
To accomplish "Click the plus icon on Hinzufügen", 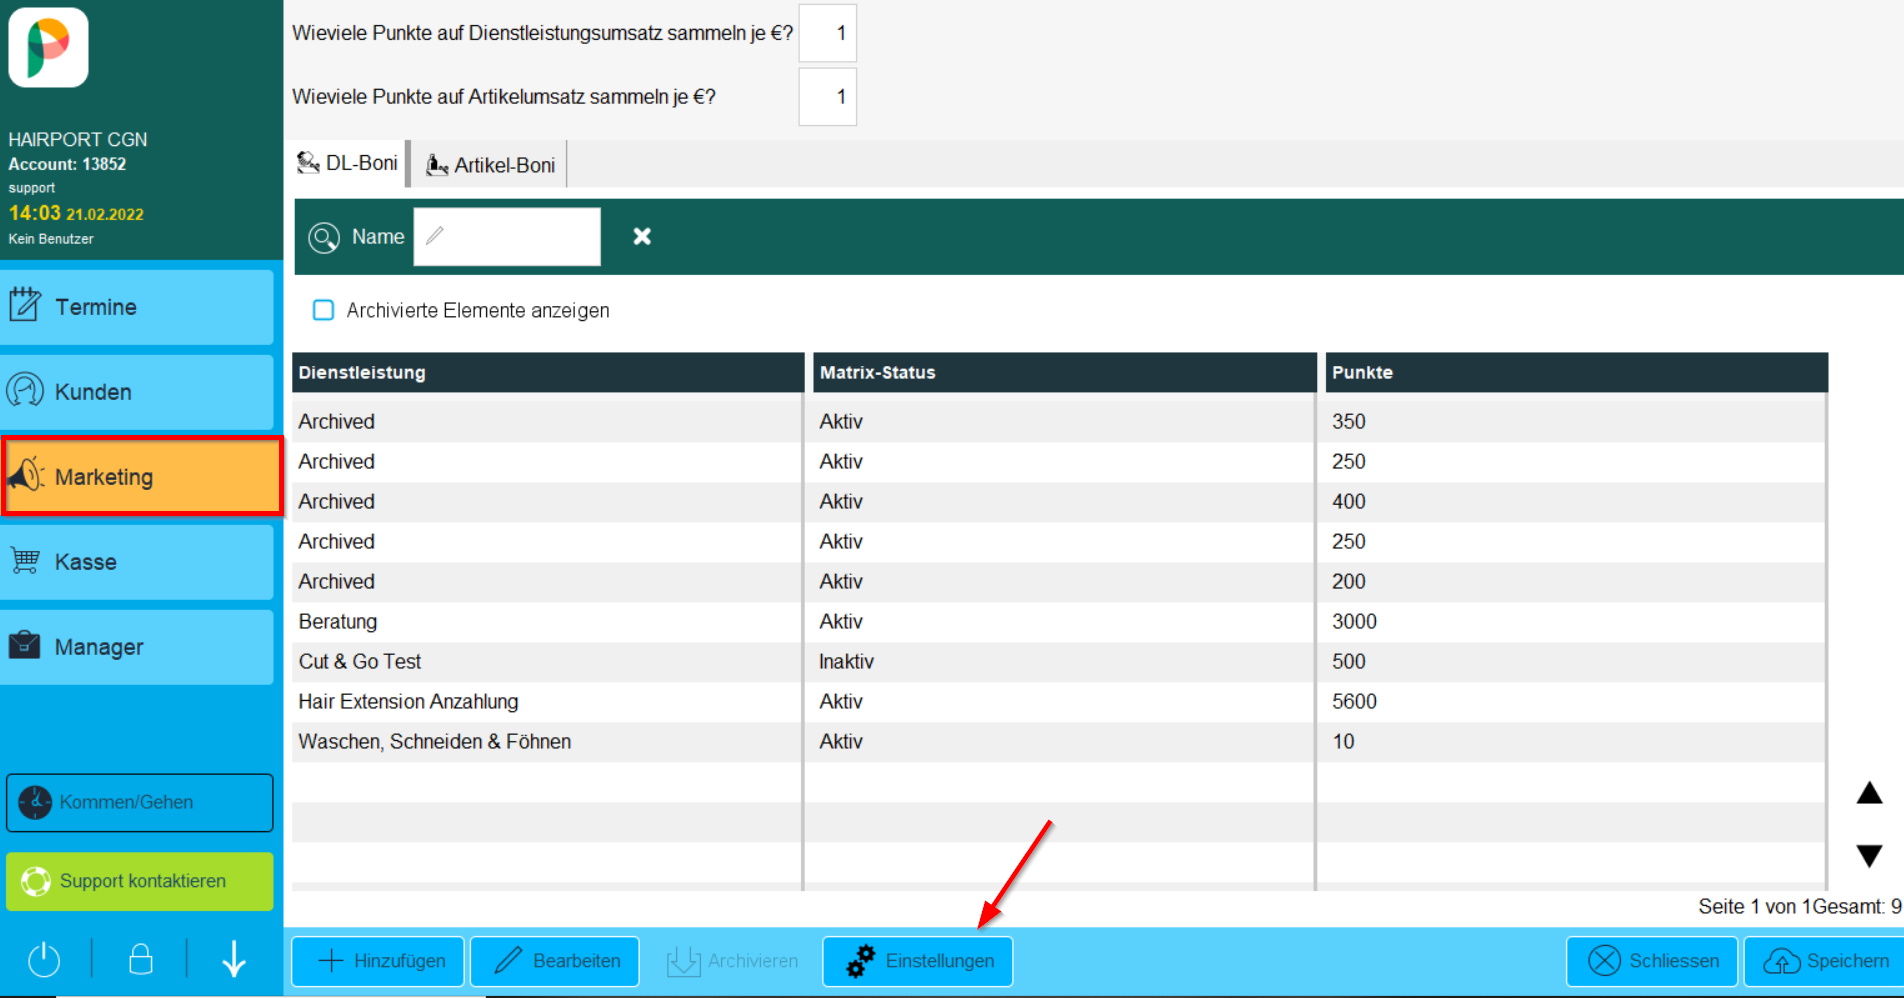I will click(x=331, y=961).
